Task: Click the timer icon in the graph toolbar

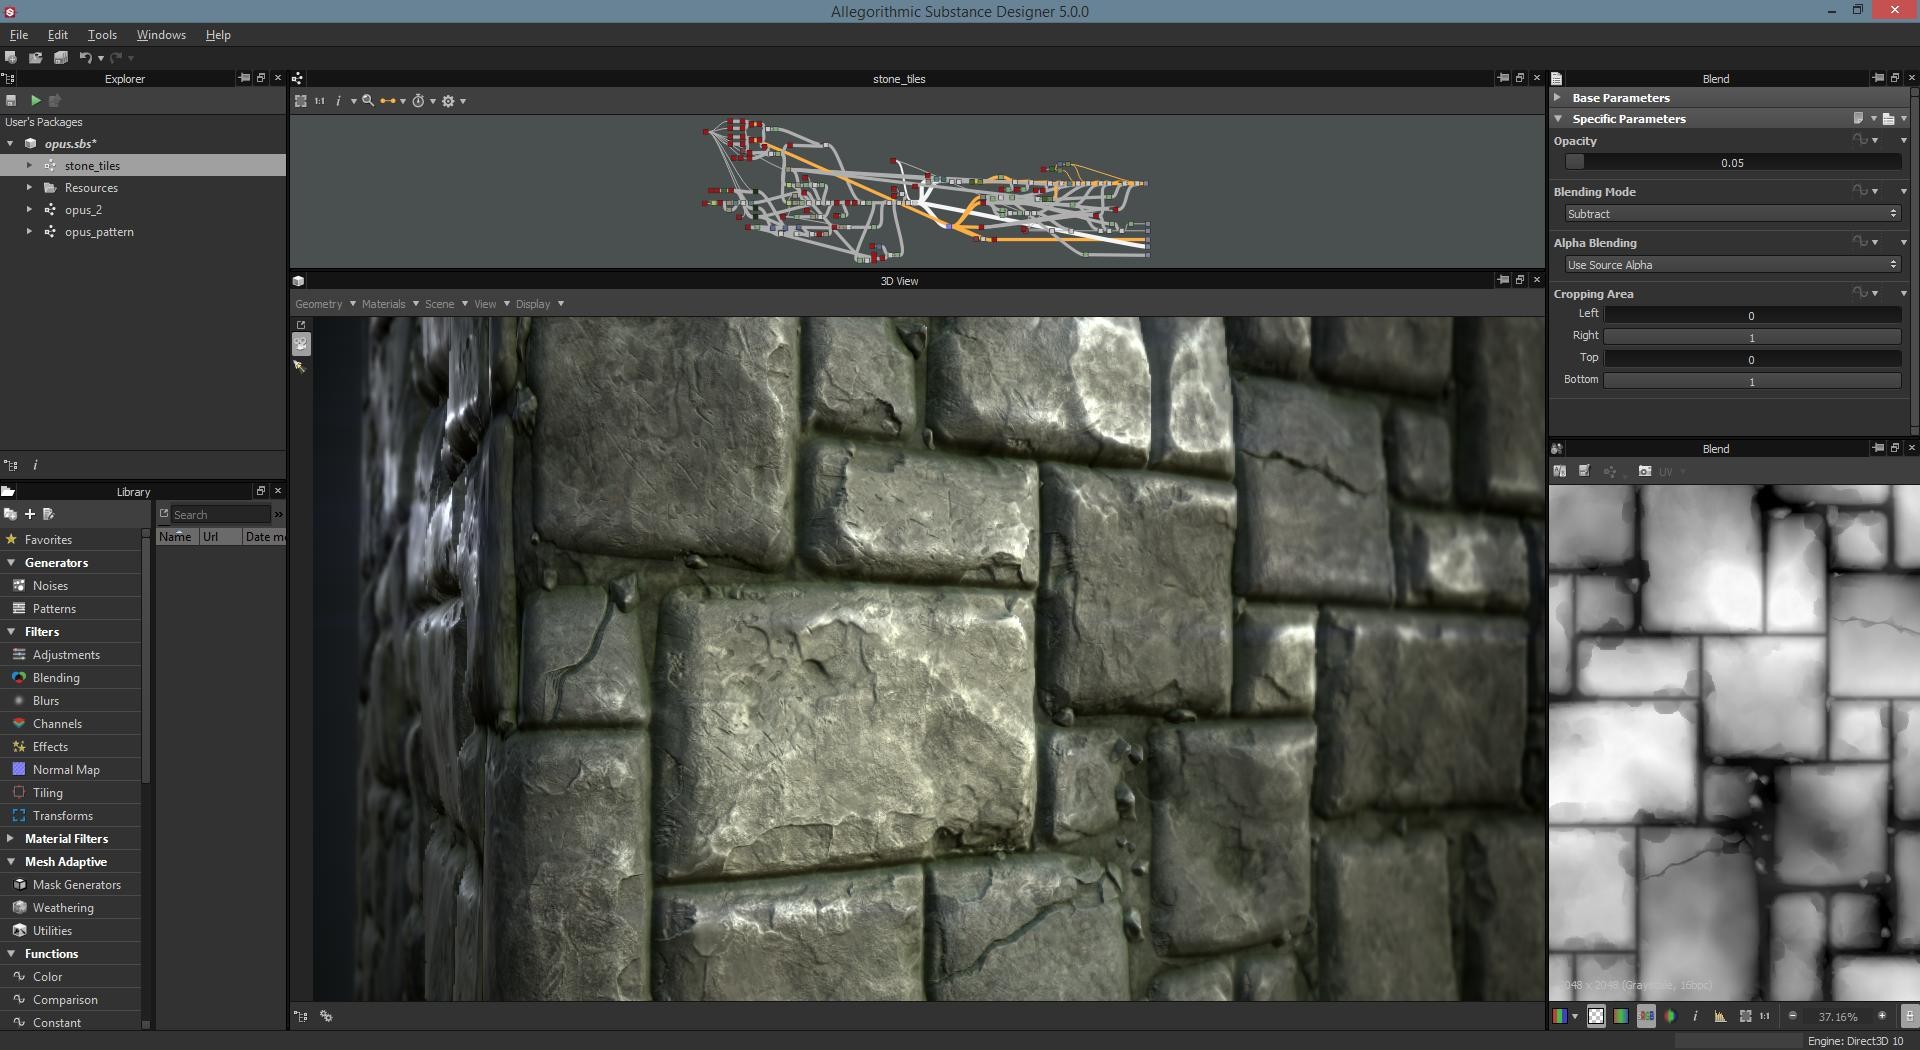Action: coord(419,100)
